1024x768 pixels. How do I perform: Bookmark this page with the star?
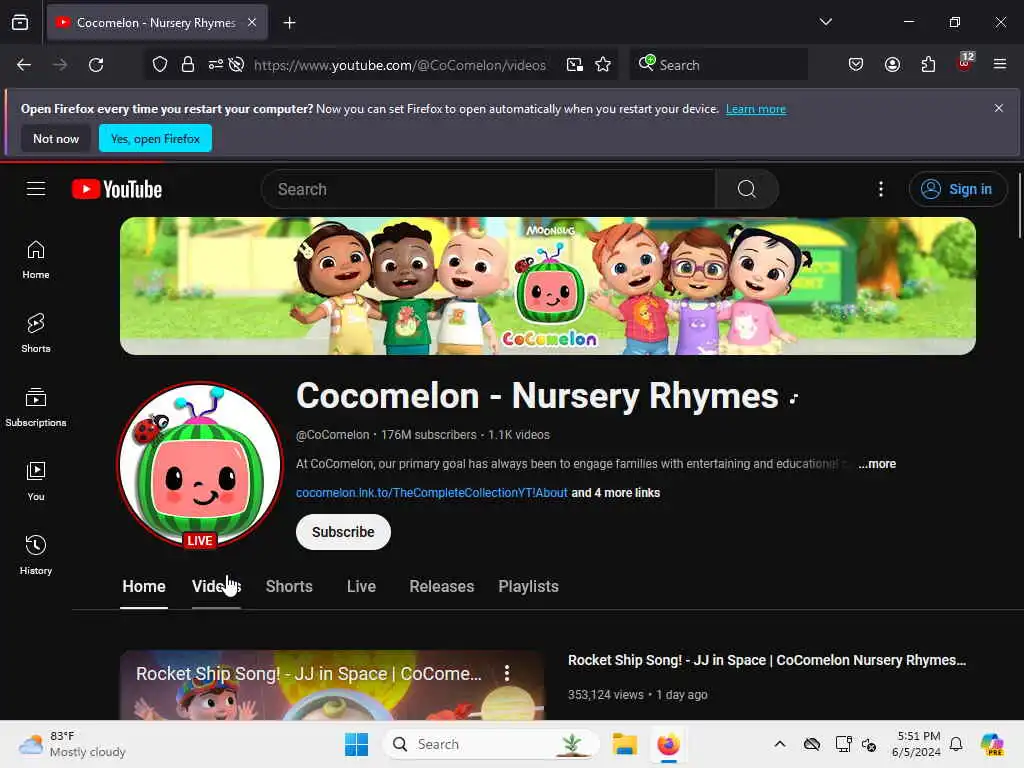[603, 65]
